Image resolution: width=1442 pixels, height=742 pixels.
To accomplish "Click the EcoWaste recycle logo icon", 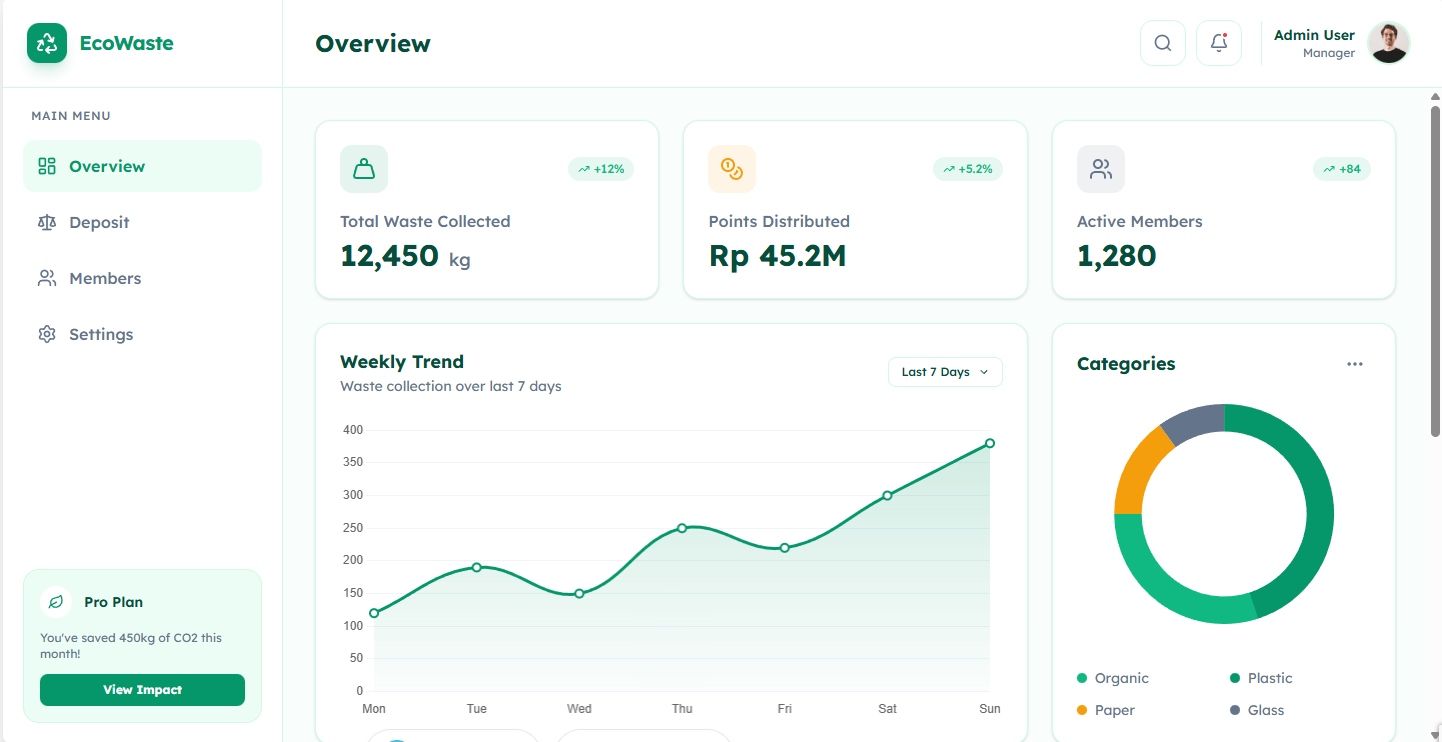I will click(x=47, y=43).
